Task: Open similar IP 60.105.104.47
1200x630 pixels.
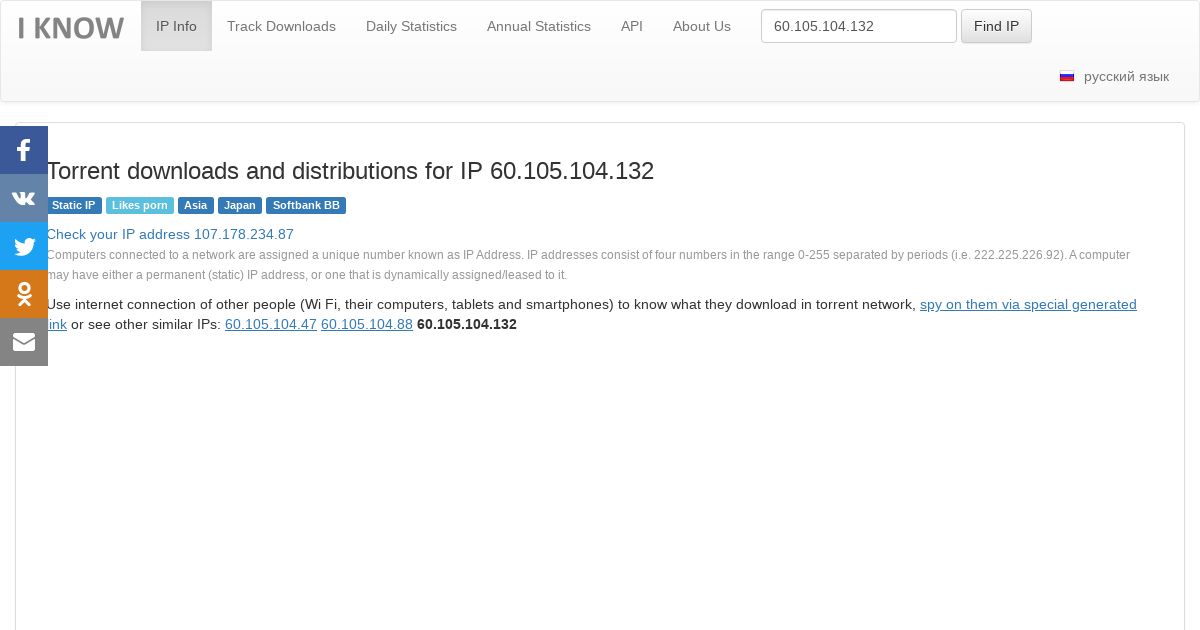Action: tap(271, 324)
